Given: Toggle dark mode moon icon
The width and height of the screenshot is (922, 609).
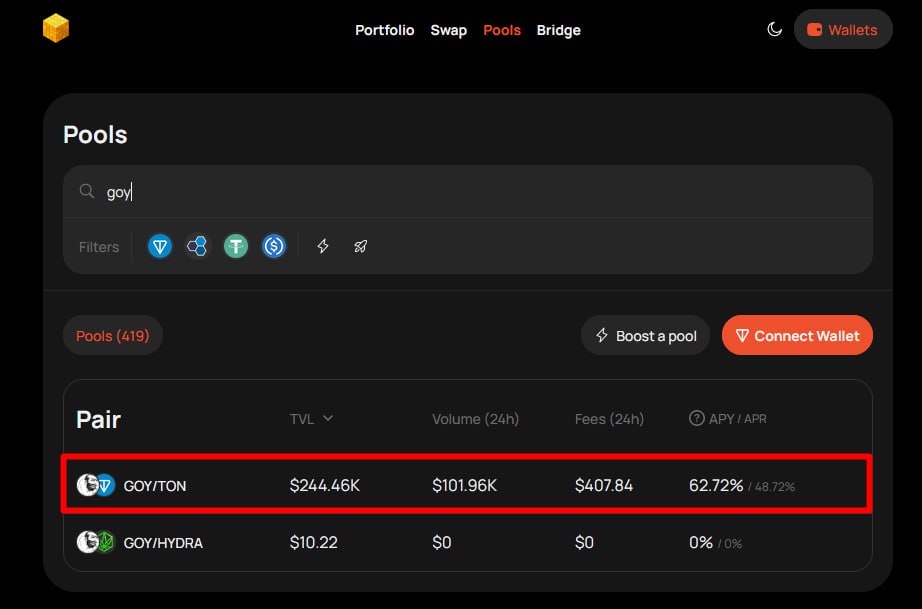Looking at the screenshot, I should coord(774,29).
